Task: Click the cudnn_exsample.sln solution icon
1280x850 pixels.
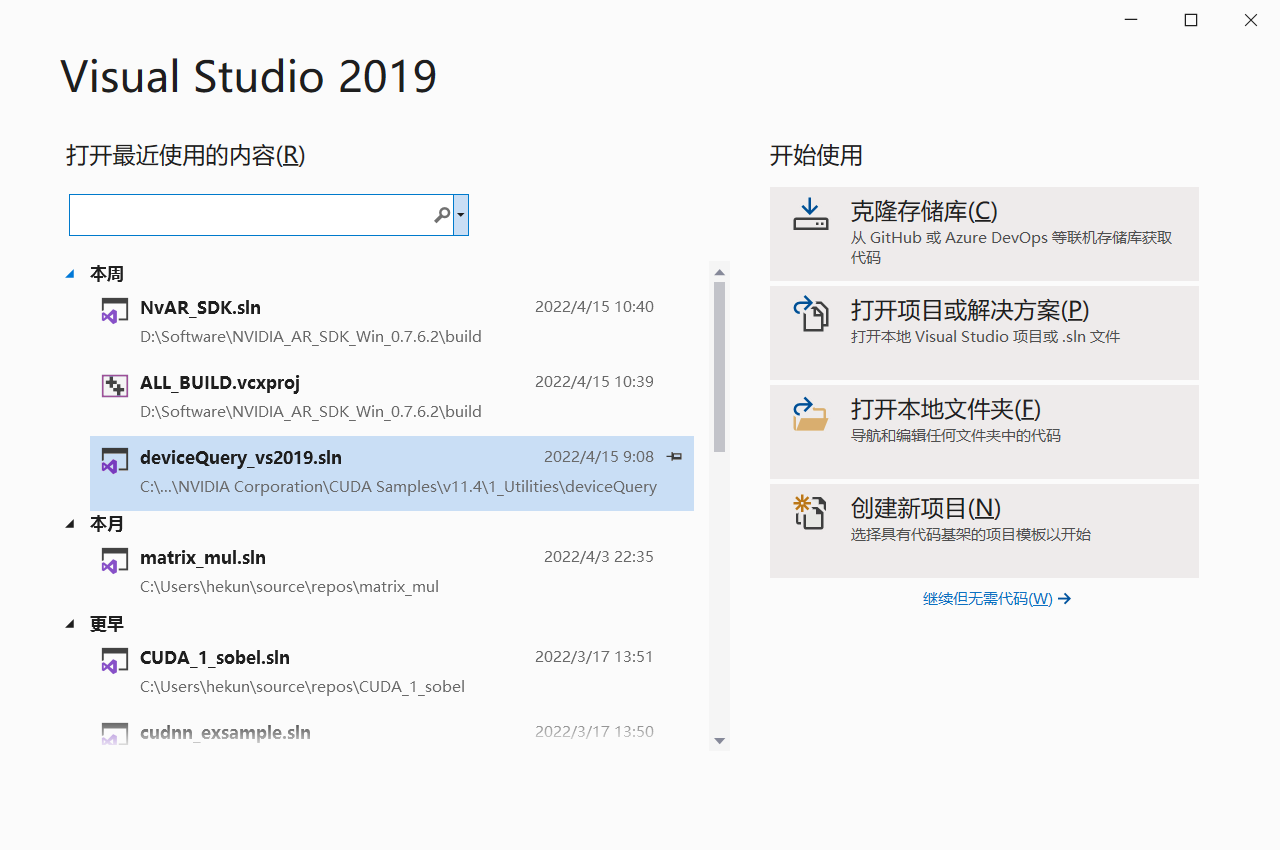Action: 114,734
